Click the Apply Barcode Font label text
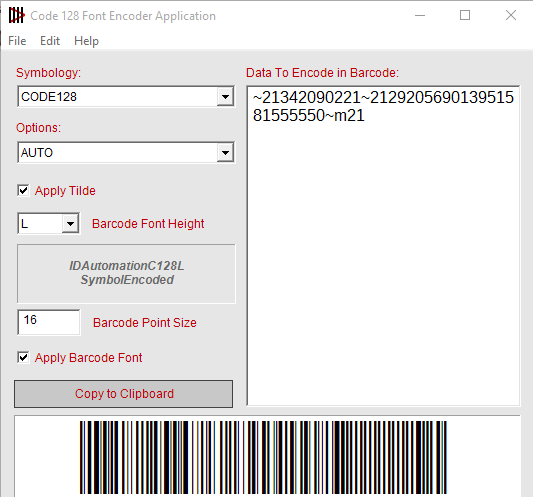 point(88,358)
